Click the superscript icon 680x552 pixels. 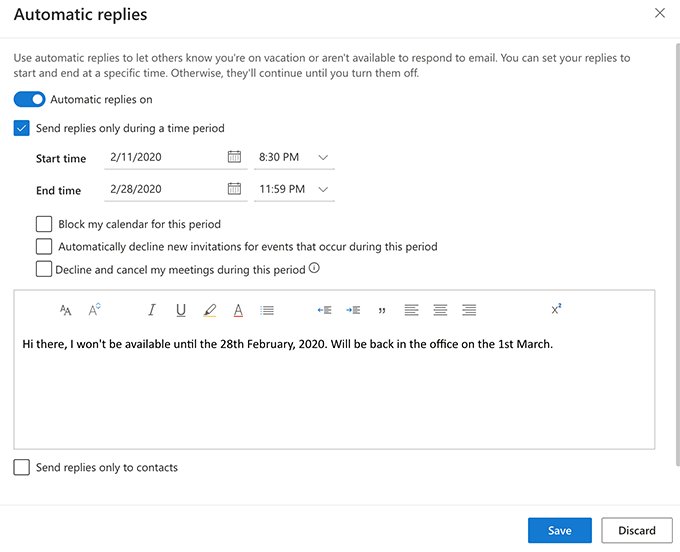pyautogui.click(x=556, y=309)
